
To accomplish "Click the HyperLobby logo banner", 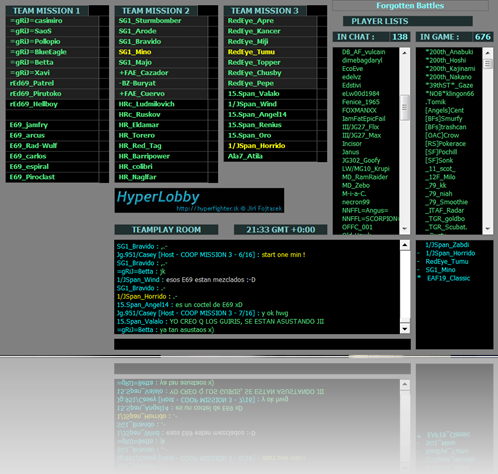I will 199,200.
